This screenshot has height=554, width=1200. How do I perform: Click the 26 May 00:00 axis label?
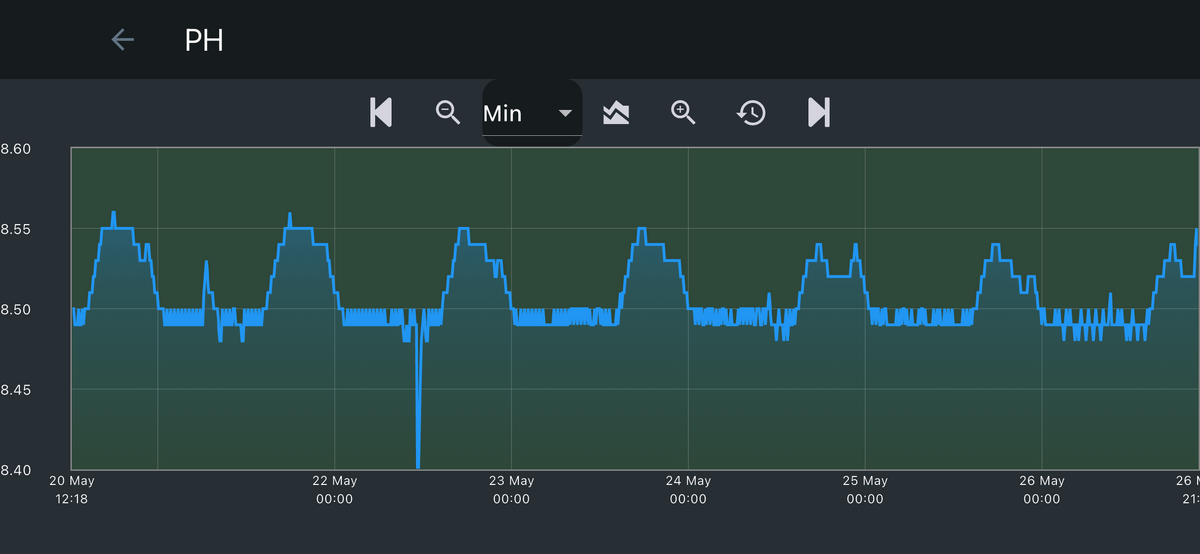[1042, 490]
